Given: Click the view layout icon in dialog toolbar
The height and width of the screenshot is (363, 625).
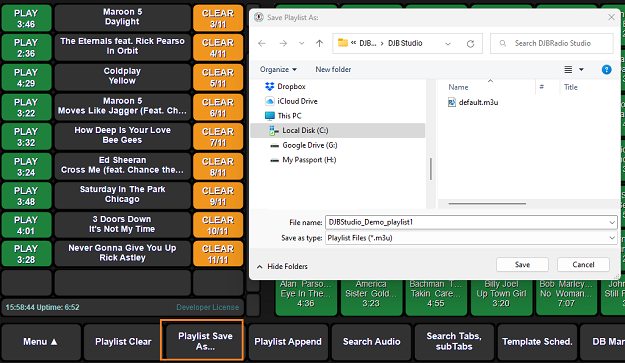Looking at the screenshot, I should pos(568,70).
